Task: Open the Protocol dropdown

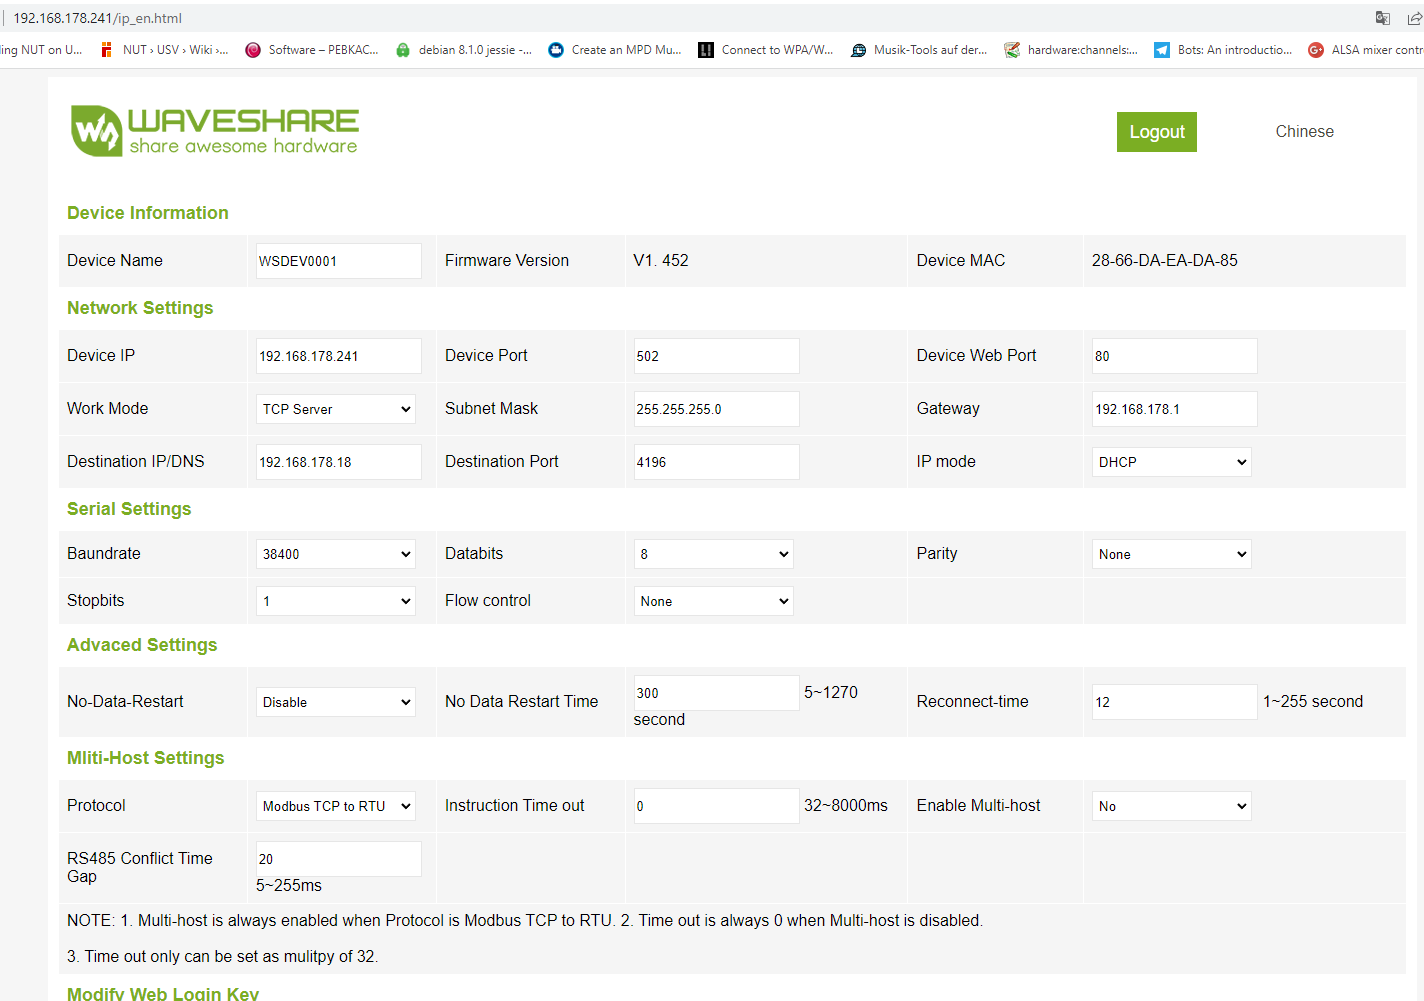Action: pyautogui.click(x=336, y=806)
